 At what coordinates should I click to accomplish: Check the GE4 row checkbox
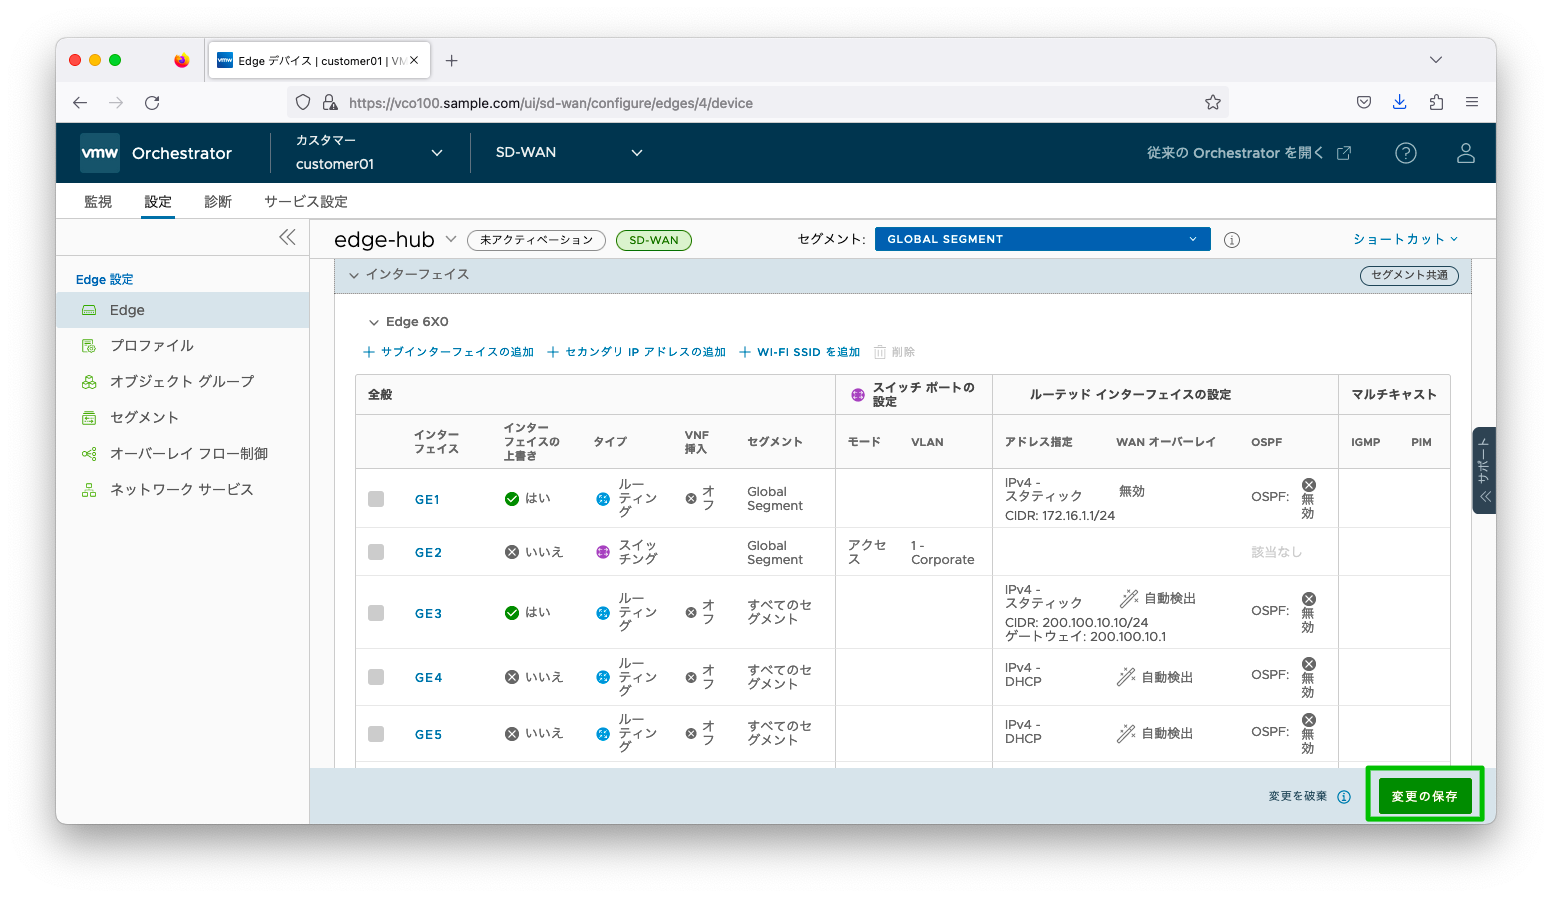[376, 677]
